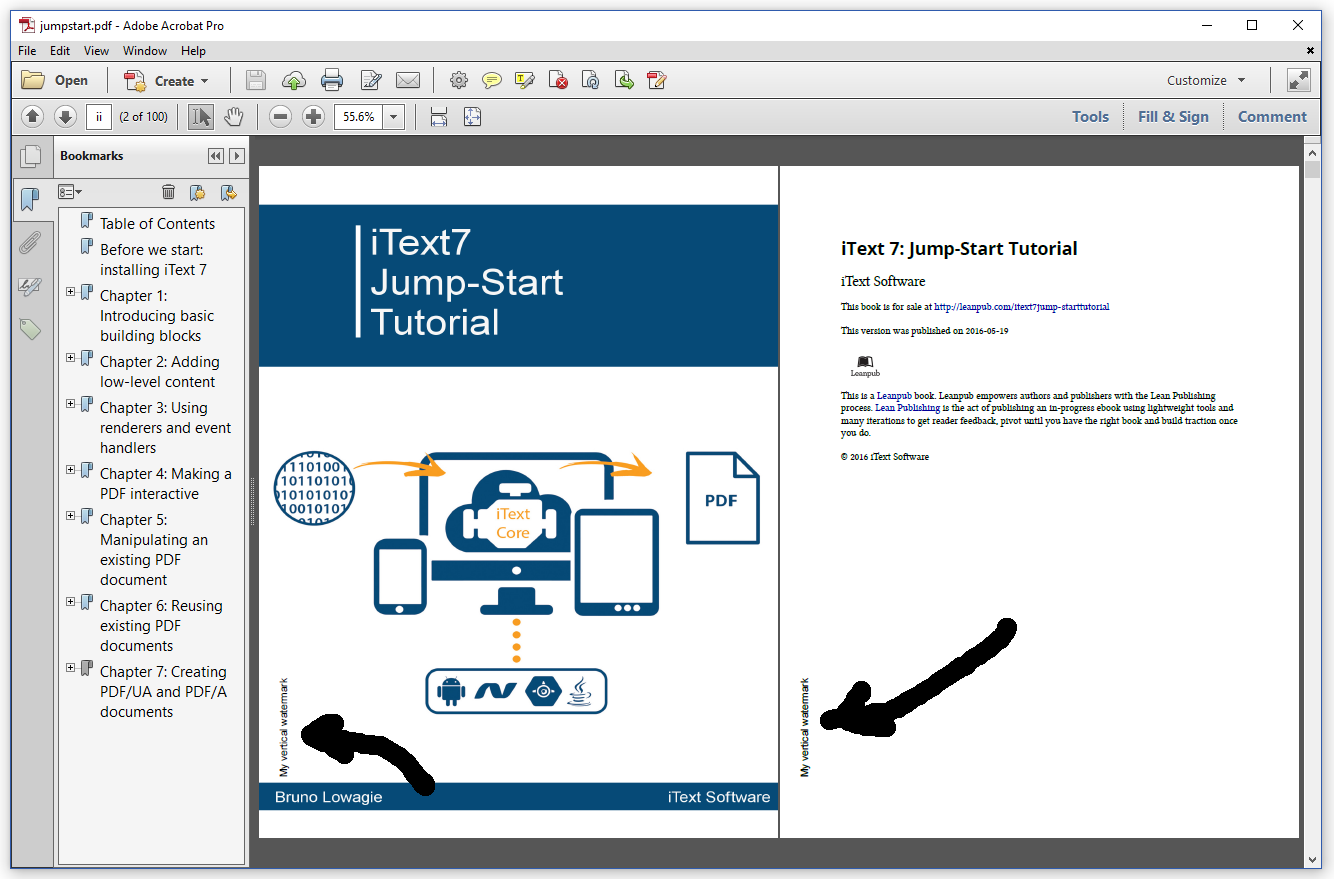The width and height of the screenshot is (1334, 879).
Task: Click the Lean Publishing hyperlink
Action: (x=907, y=408)
